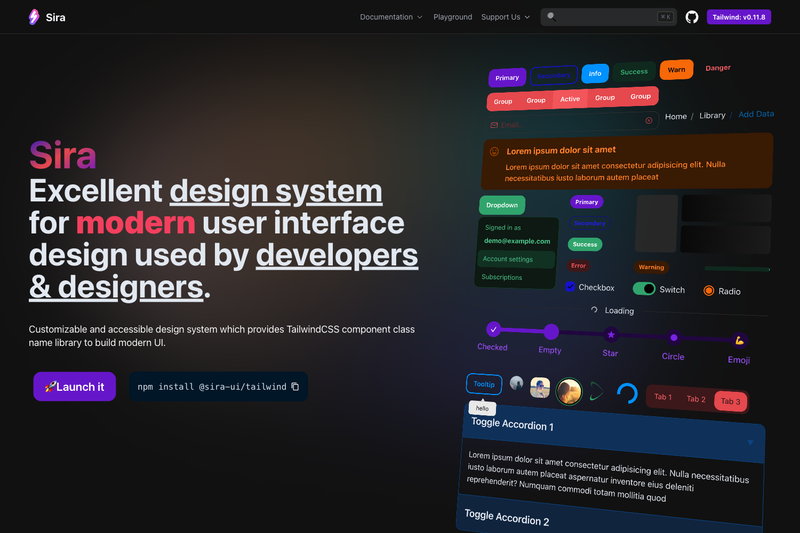Toggle the green Switch
This screenshot has width=800, height=533.
[x=644, y=289]
